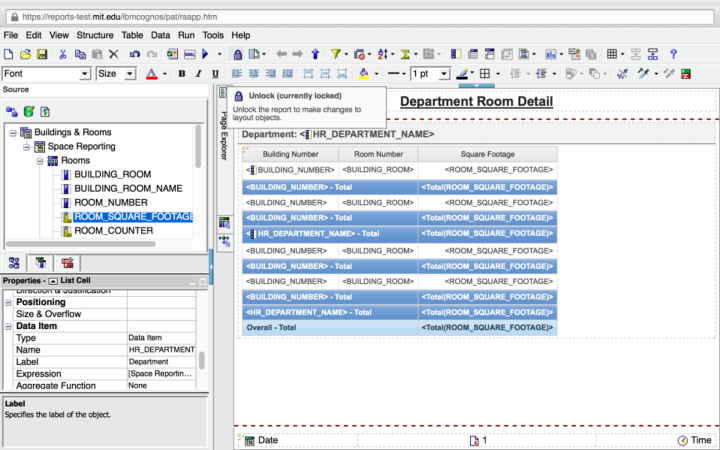Click the Save report floppy icon
The height and width of the screenshot is (450, 720).
(x=43, y=54)
